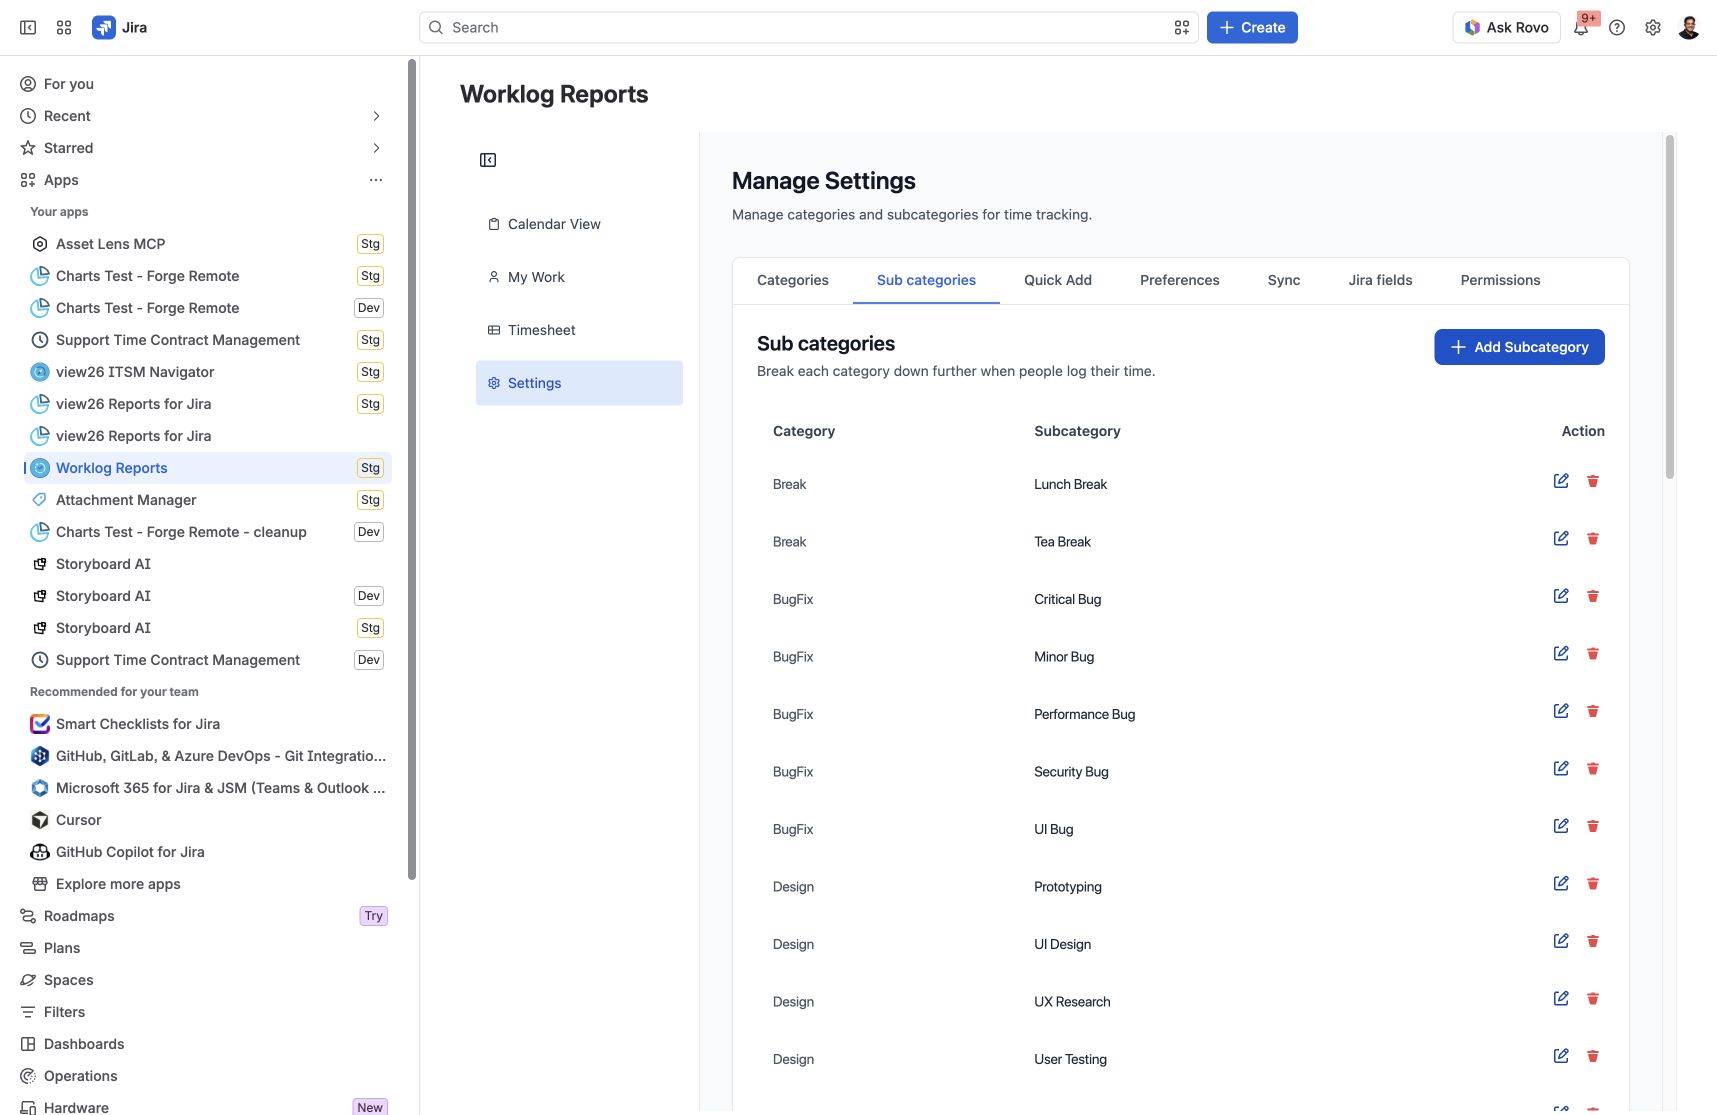Delete the Minor Bug subcategory
The image size is (1717, 1115).
tap(1593, 654)
